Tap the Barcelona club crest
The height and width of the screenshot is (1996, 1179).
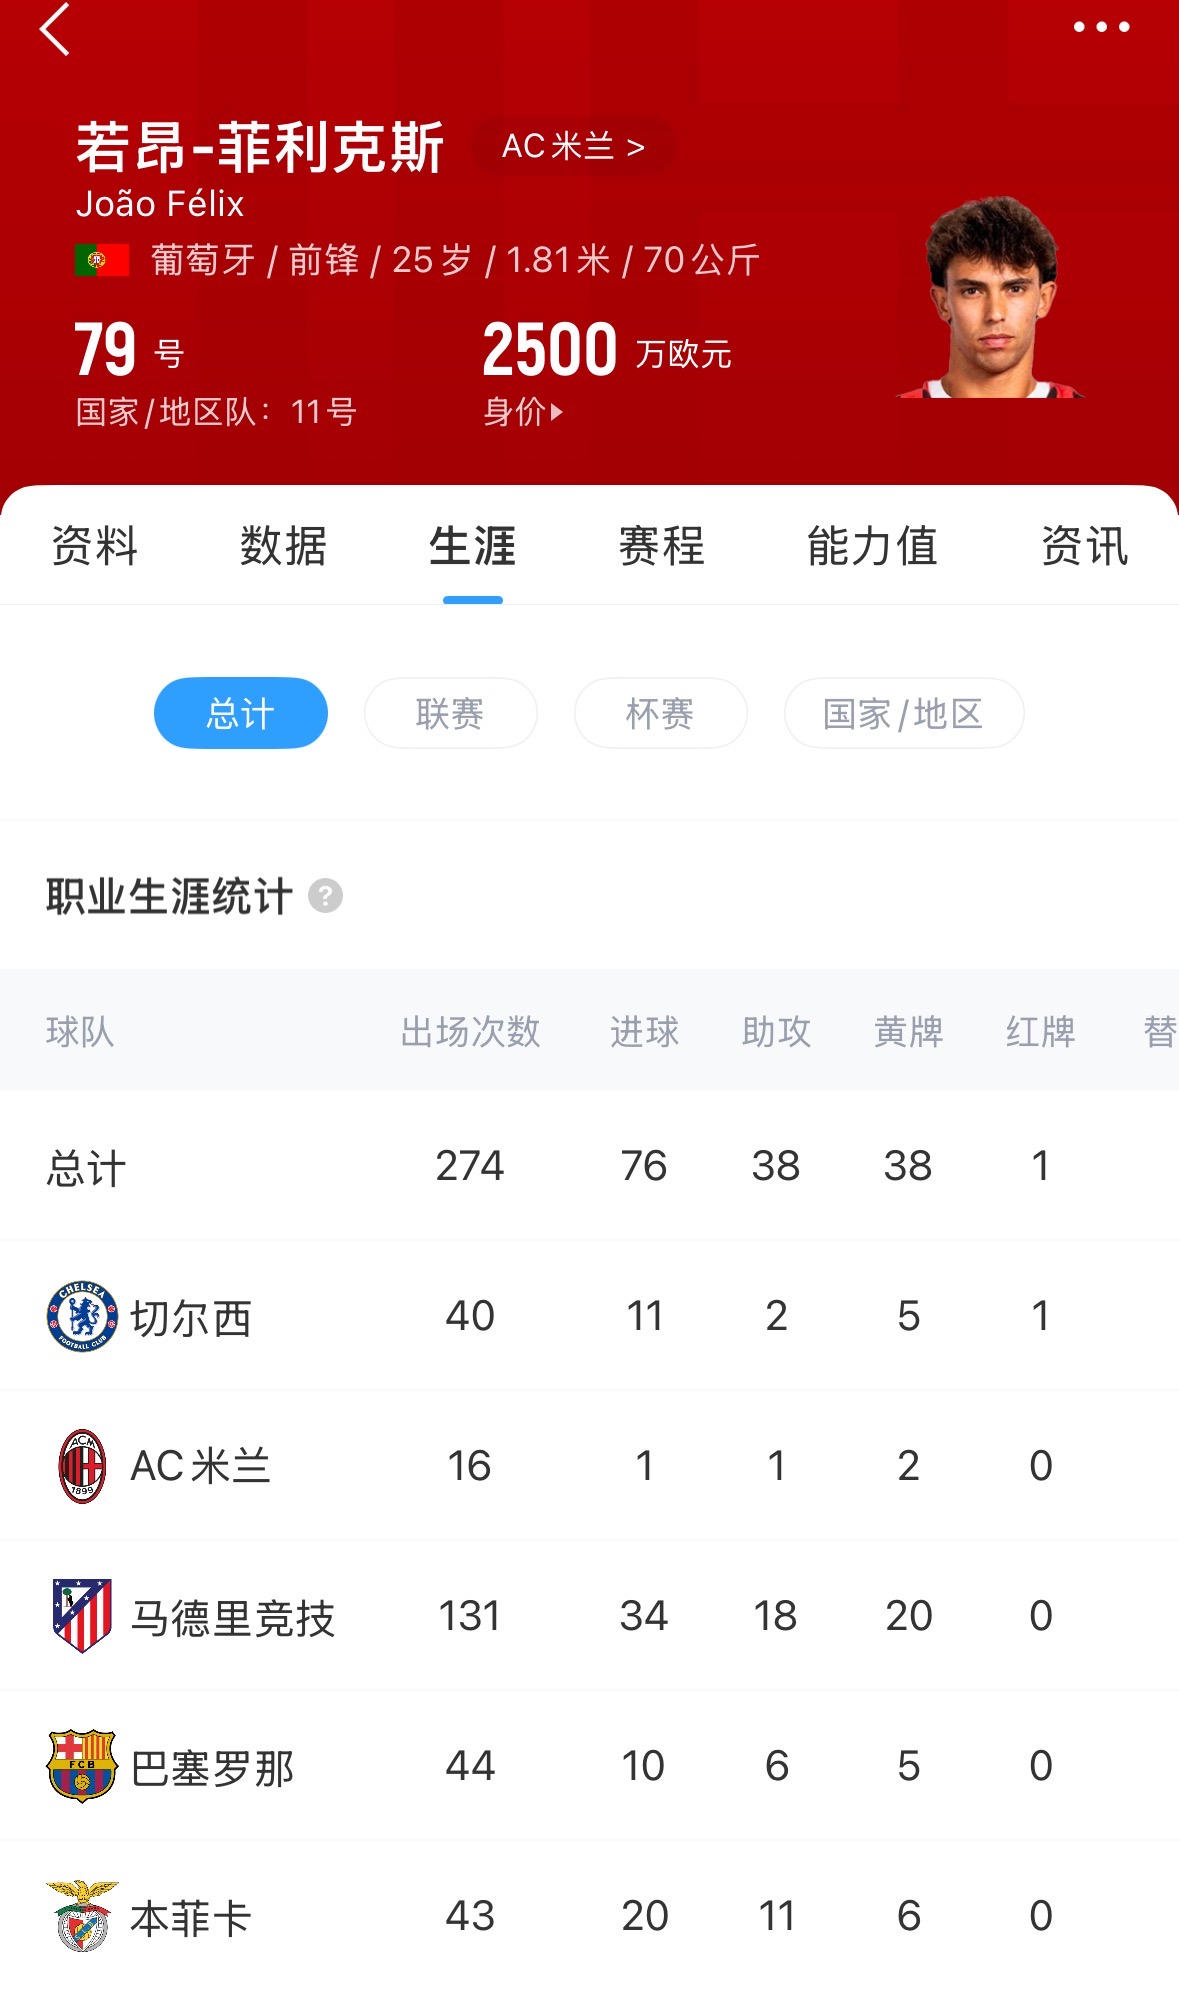coord(82,1765)
